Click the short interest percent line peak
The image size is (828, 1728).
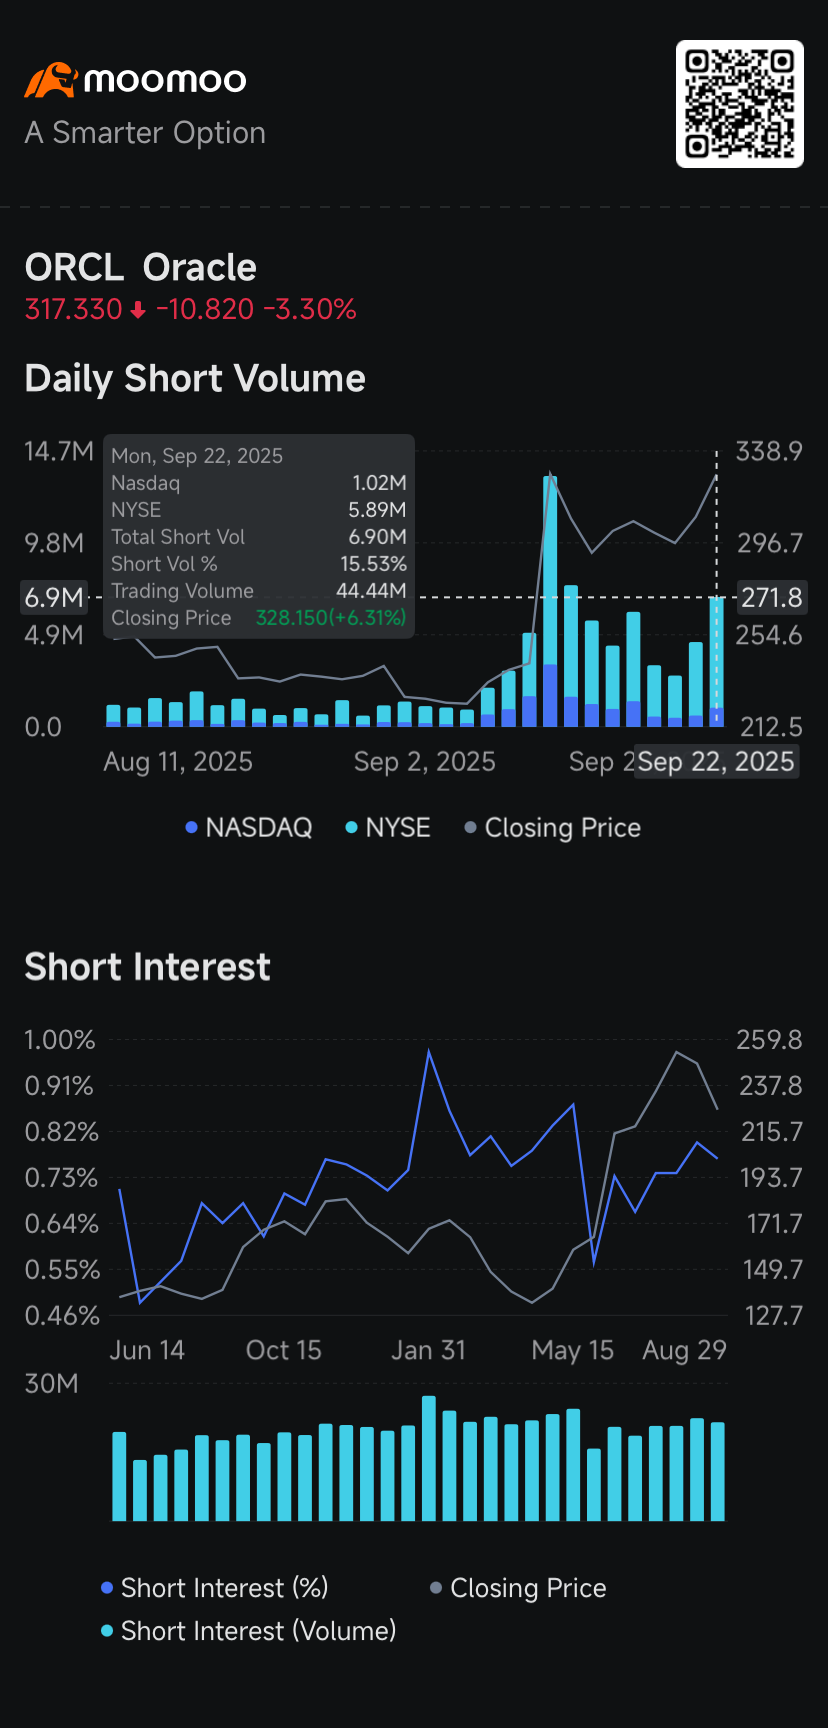tap(429, 1051)
